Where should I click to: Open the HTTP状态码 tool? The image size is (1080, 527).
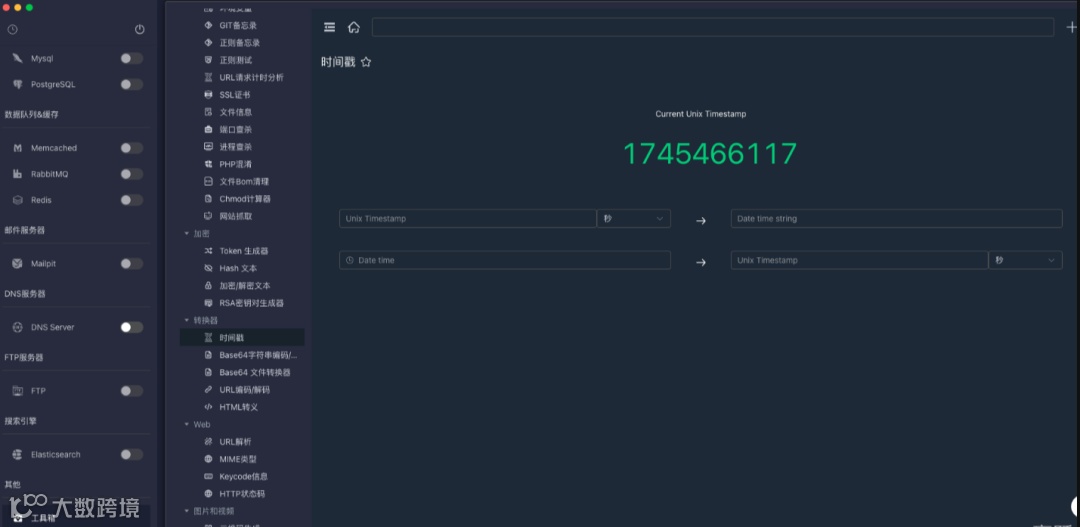click(242, 493)
